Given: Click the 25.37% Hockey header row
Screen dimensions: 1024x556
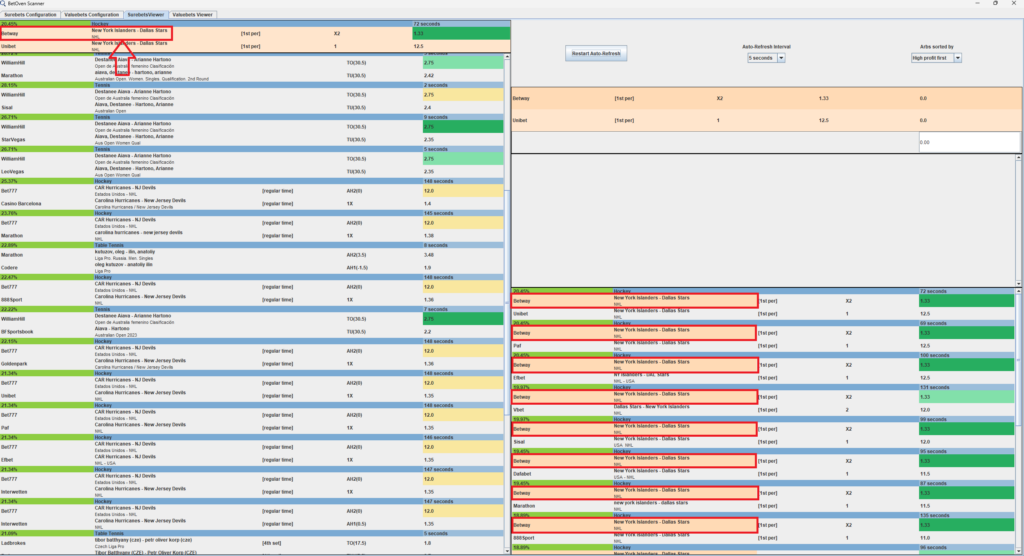Looking at the screenshot, I should tap(252, 181).
